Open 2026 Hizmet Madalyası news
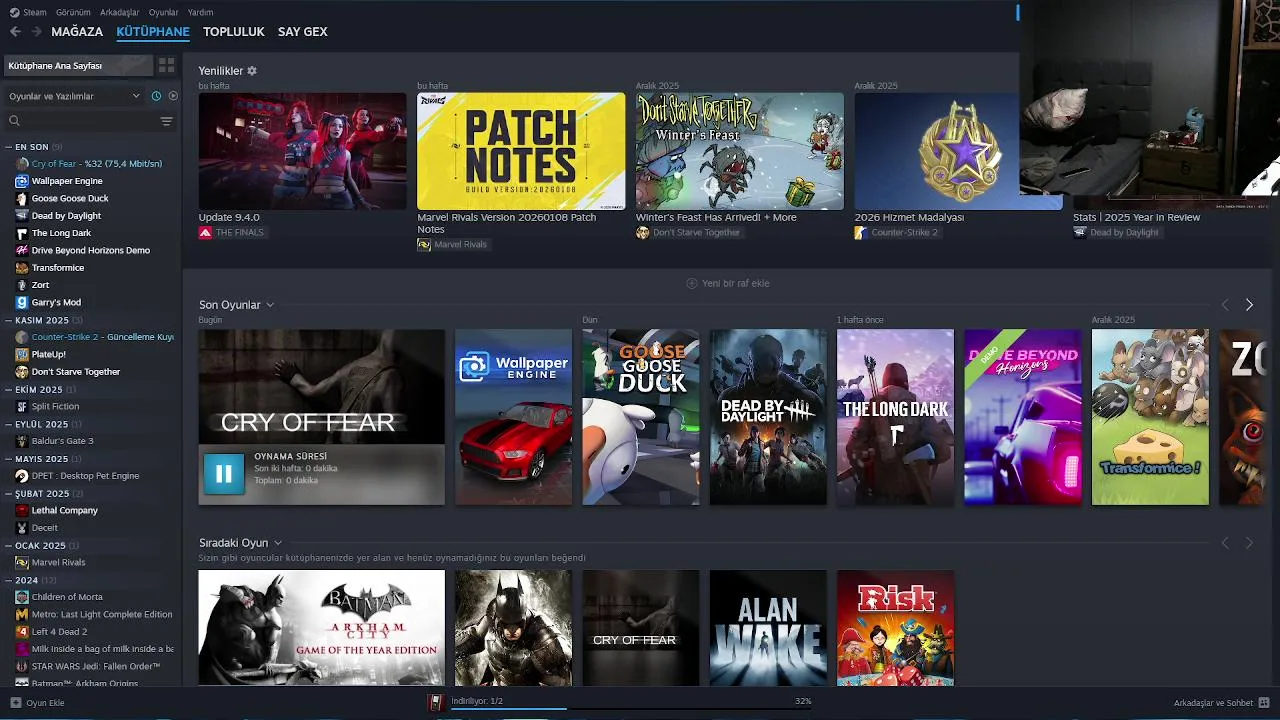This screenshot has width=1280, height=720. click(x=909, y=217)
